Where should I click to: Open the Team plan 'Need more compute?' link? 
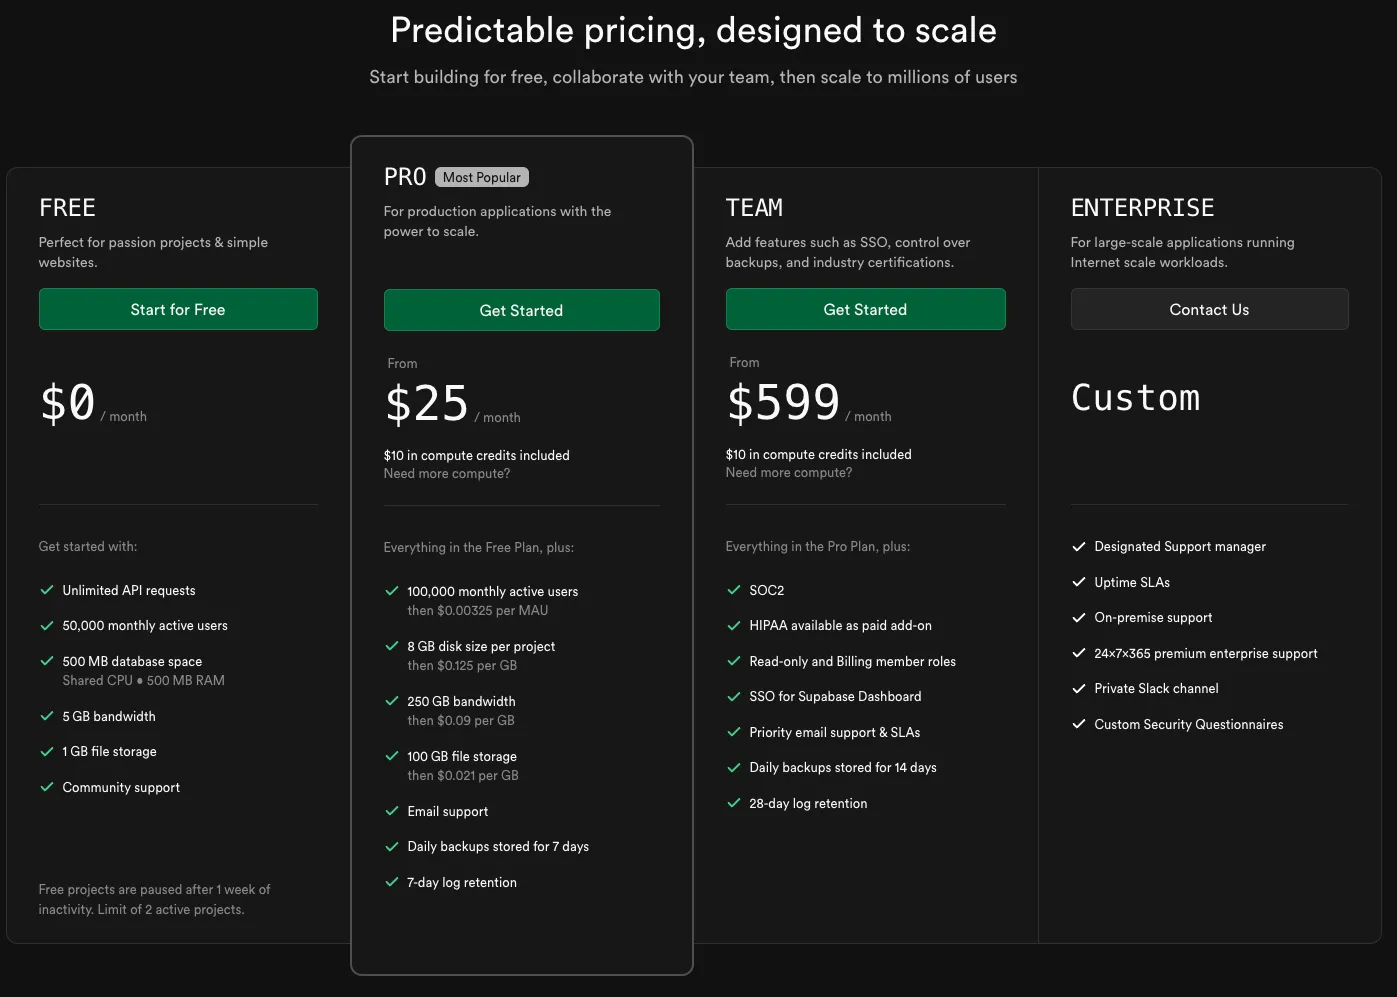(789, 473)
